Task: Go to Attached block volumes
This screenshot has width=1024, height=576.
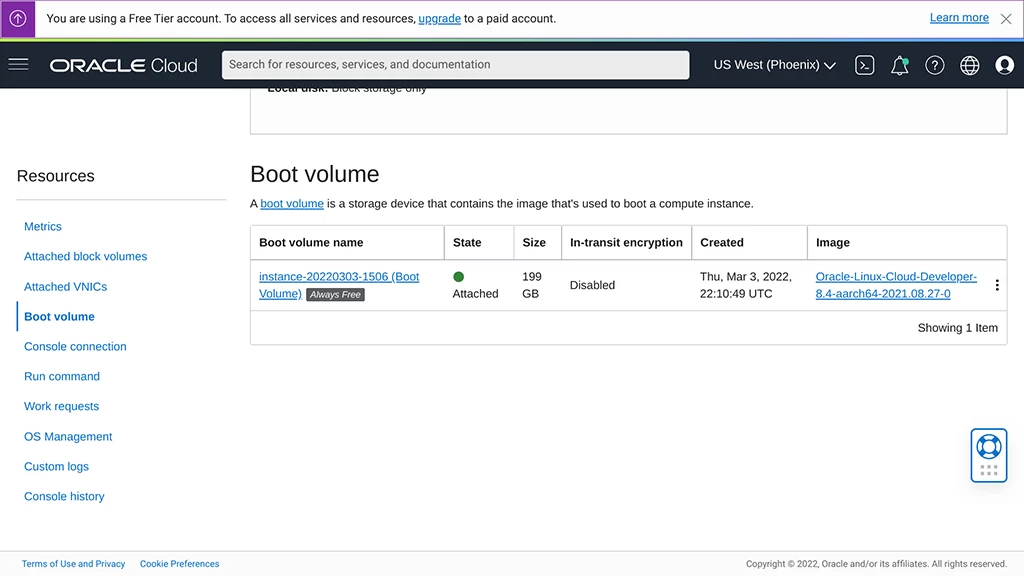Action: [x=85, y=257]
